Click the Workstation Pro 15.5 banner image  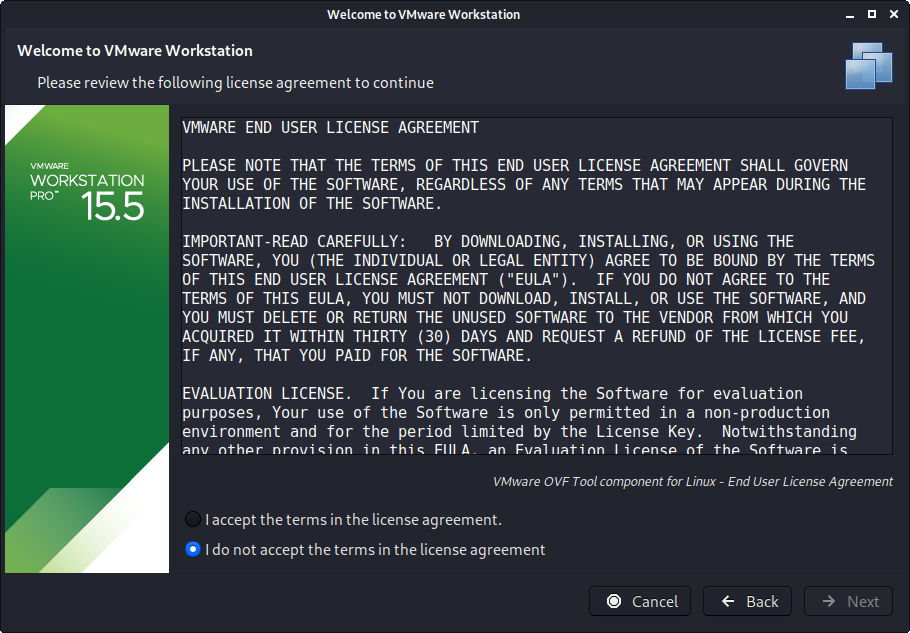click(87, 338)
